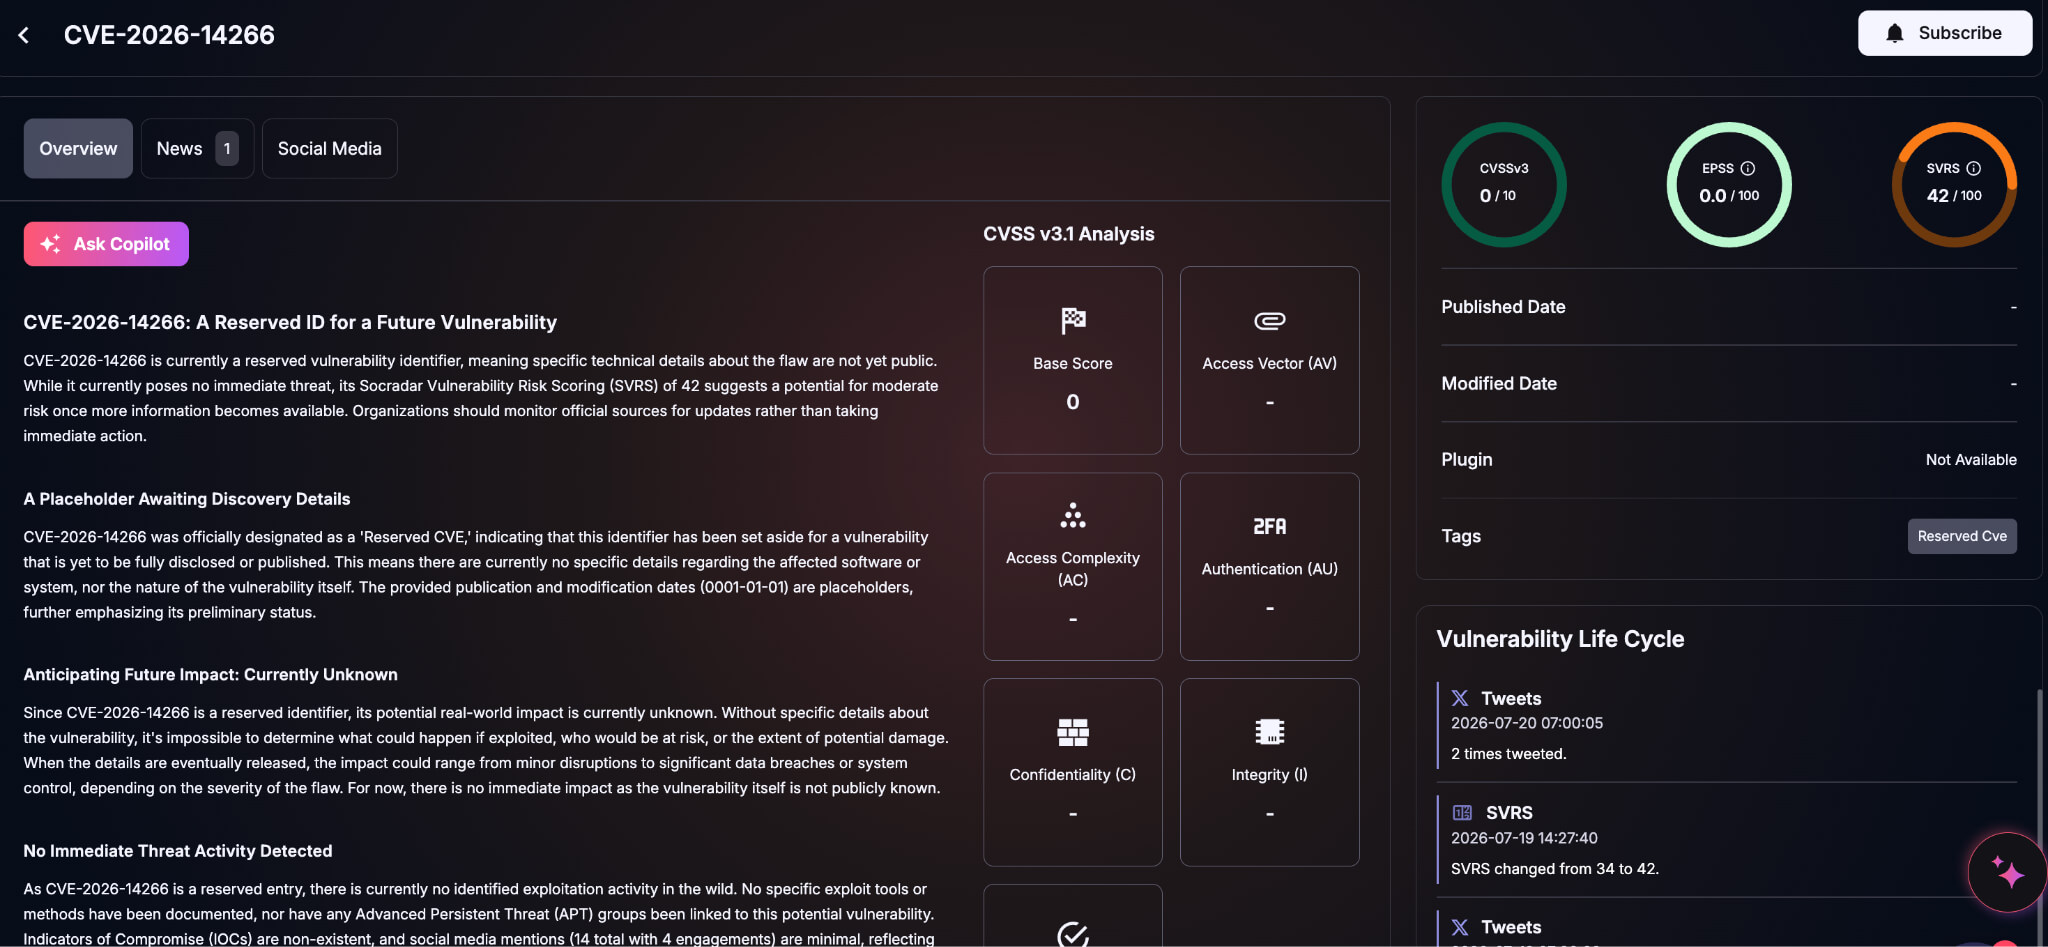The image size is (2048, 947).
Task: Open the Social Media tab
Action: pyautogui.click(x=329, y=148)
